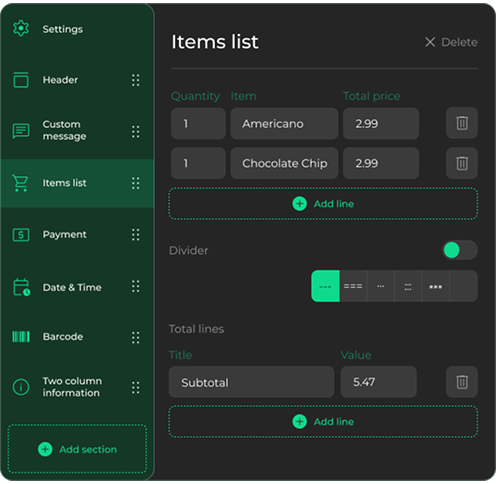Click Add section button in sidebar
This screenshot has width=498, height=484.
(x=77, y=450)
